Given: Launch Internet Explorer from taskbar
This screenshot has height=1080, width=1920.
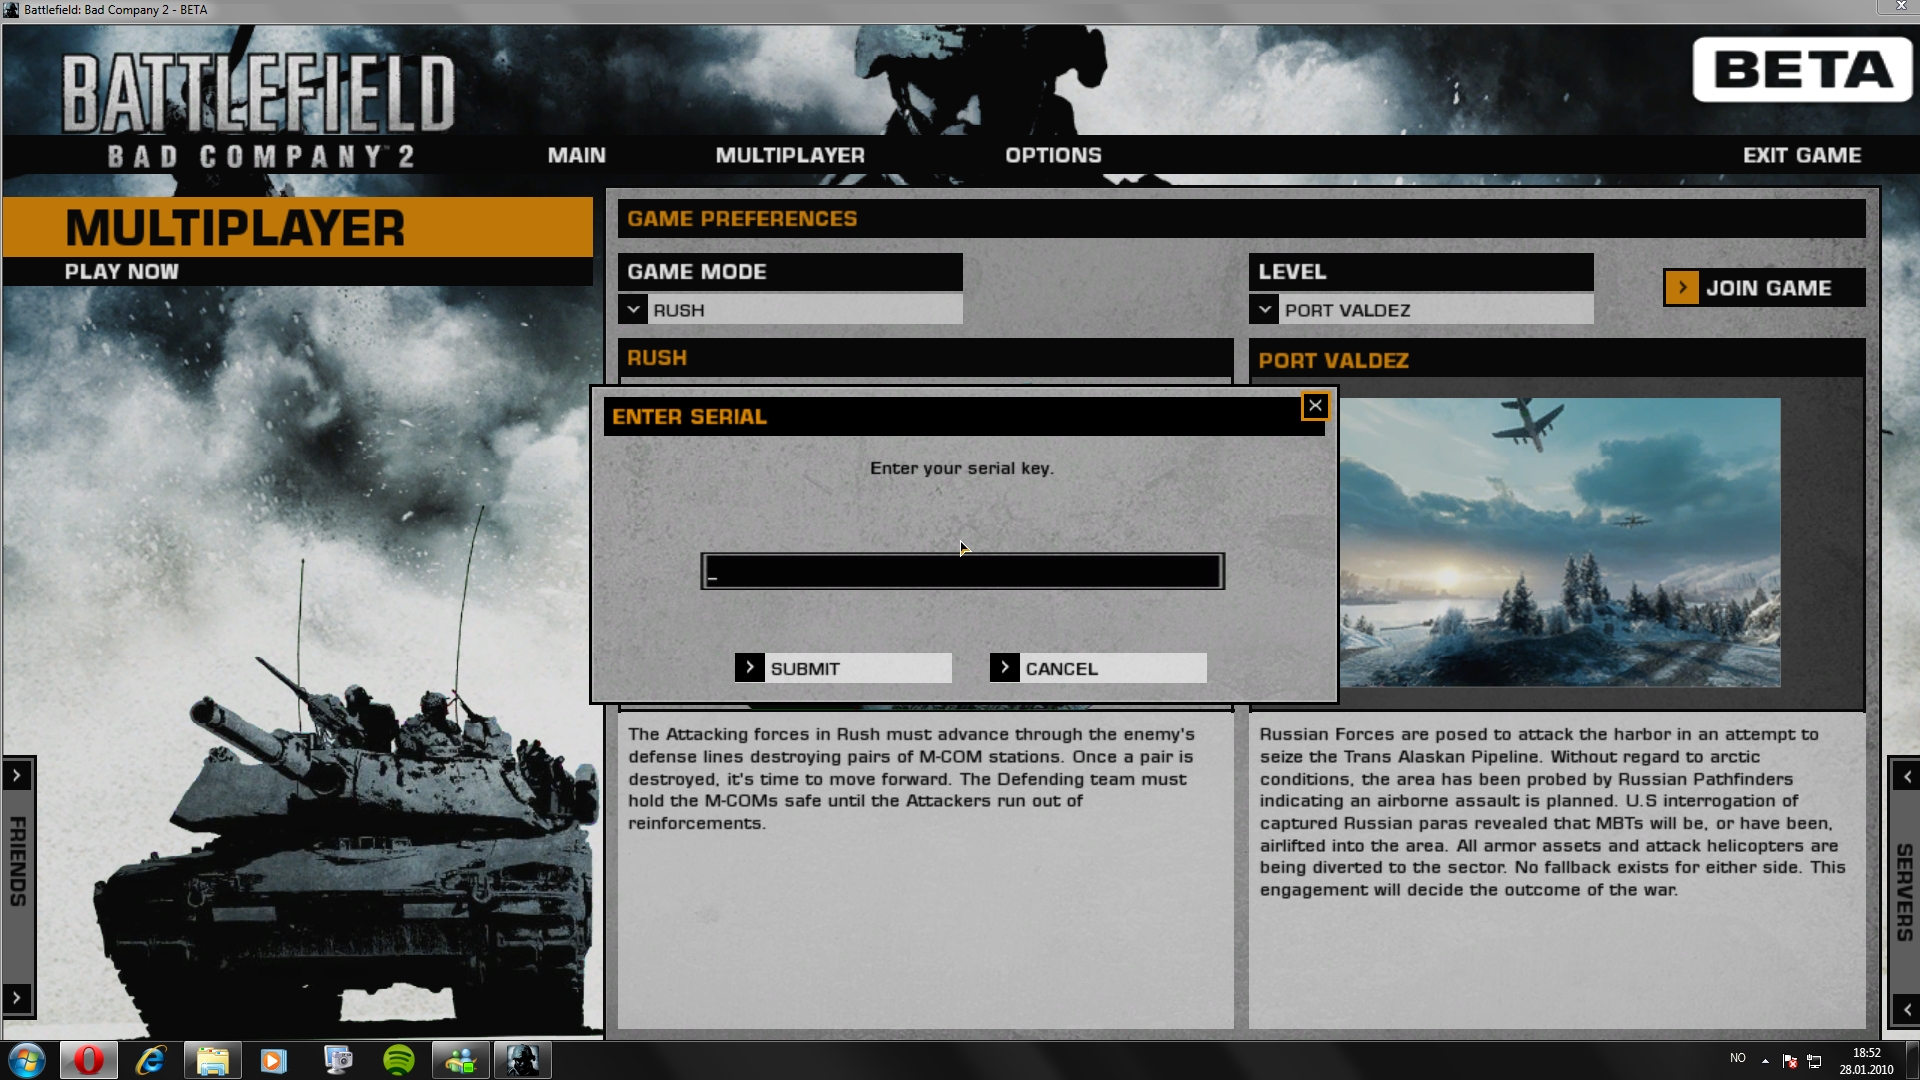Looking at the screenshot, I should point(151,1060).
